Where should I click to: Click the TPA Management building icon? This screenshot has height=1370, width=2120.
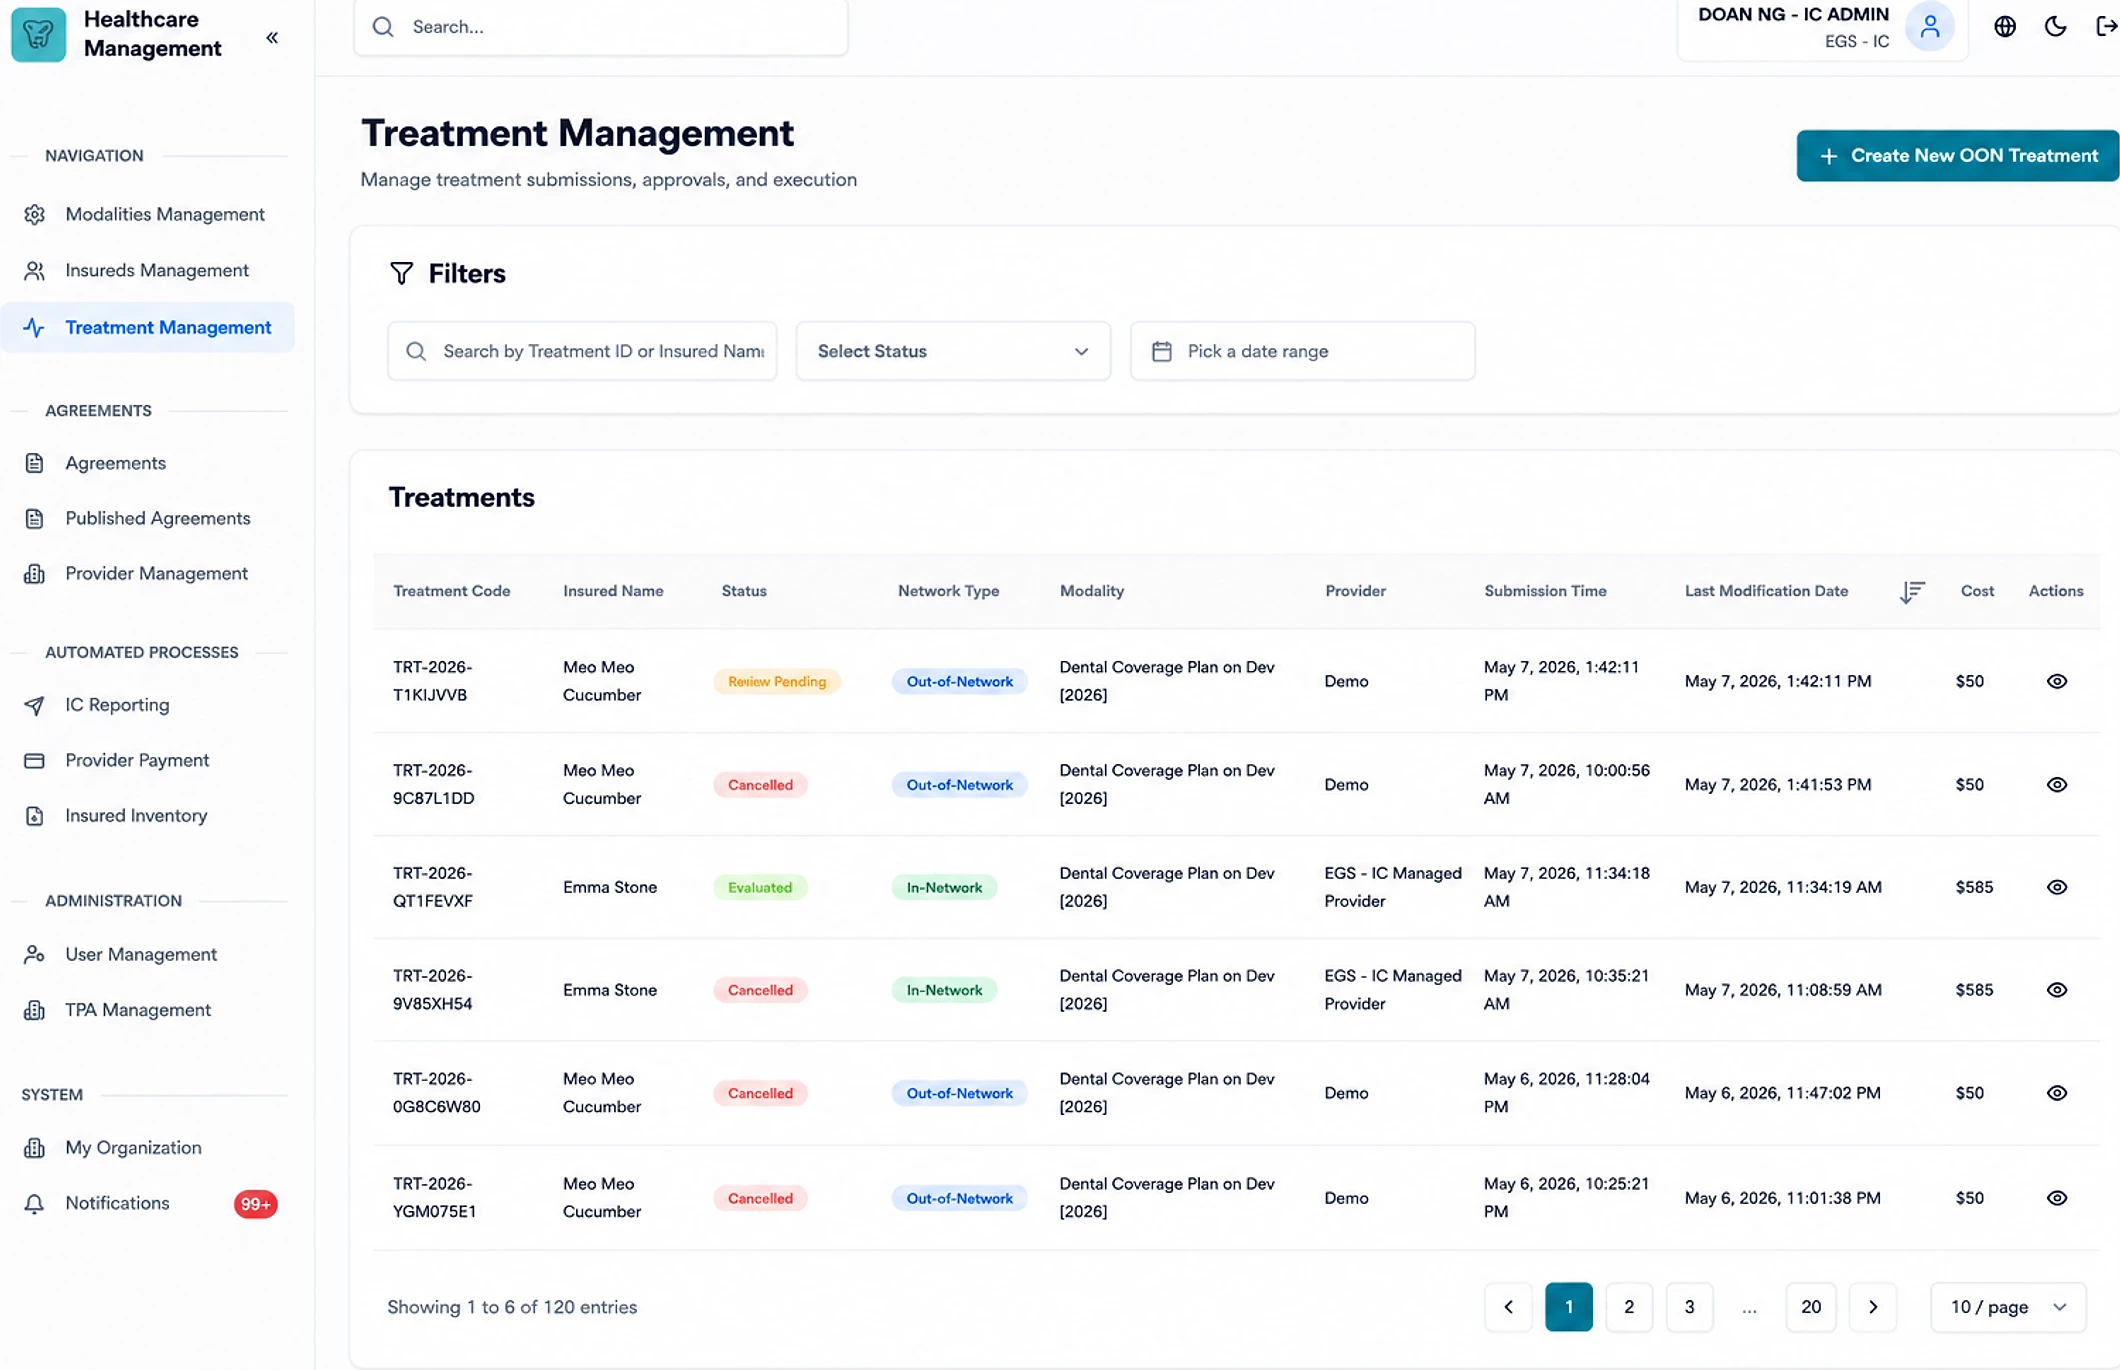(34, 1010)
